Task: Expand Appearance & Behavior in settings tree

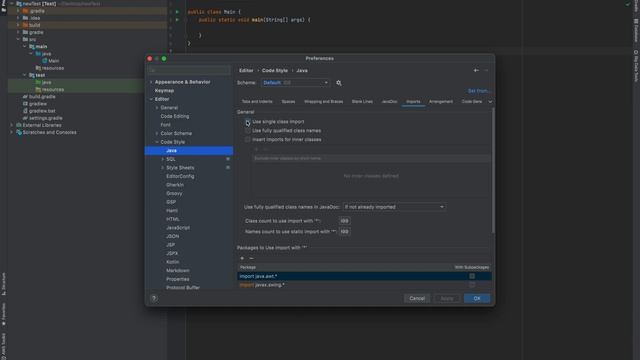Action: pos(151,82)
